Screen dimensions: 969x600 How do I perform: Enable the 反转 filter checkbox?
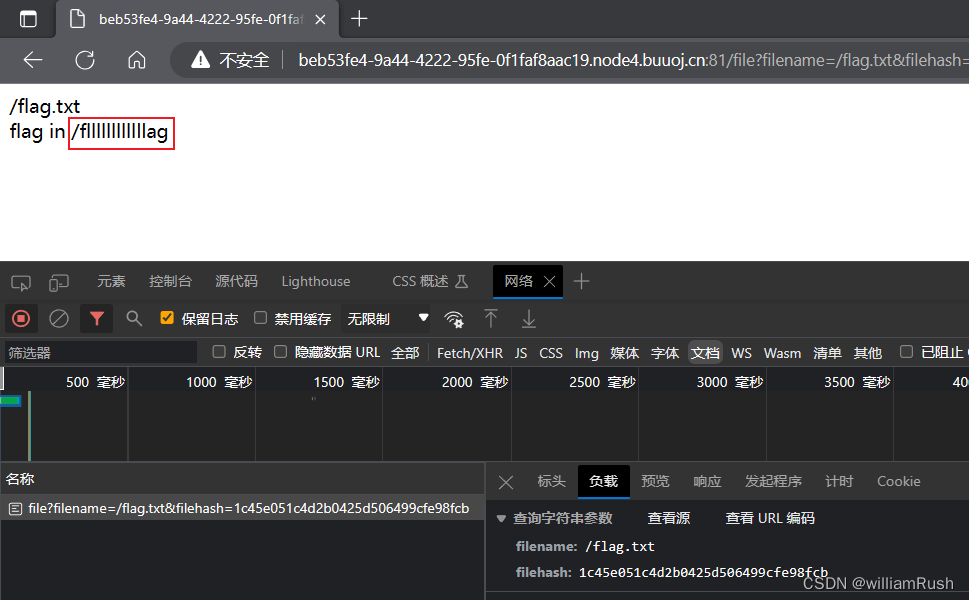click(x=218, y=352)
